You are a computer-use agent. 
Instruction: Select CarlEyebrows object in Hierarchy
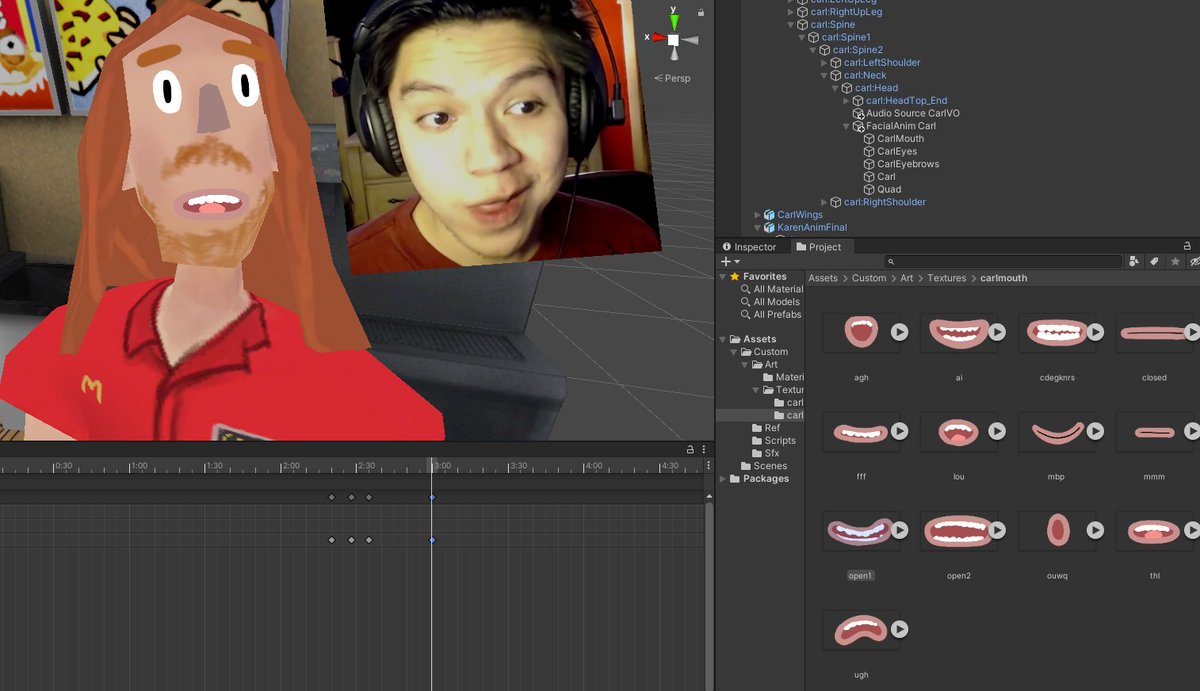[x=900, y=164]
